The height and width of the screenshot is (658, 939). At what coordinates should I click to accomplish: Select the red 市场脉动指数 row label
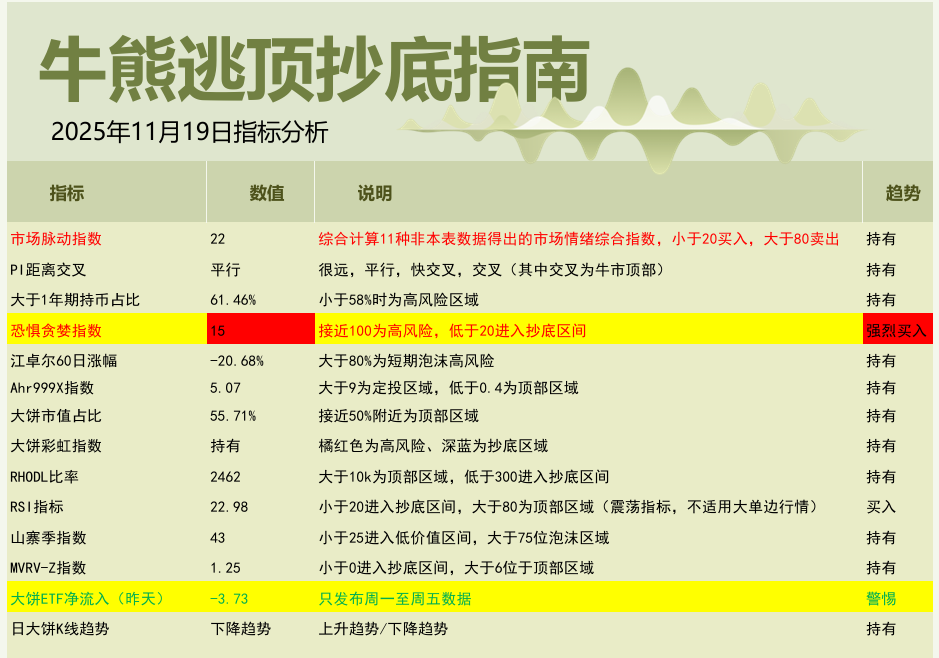56,239
